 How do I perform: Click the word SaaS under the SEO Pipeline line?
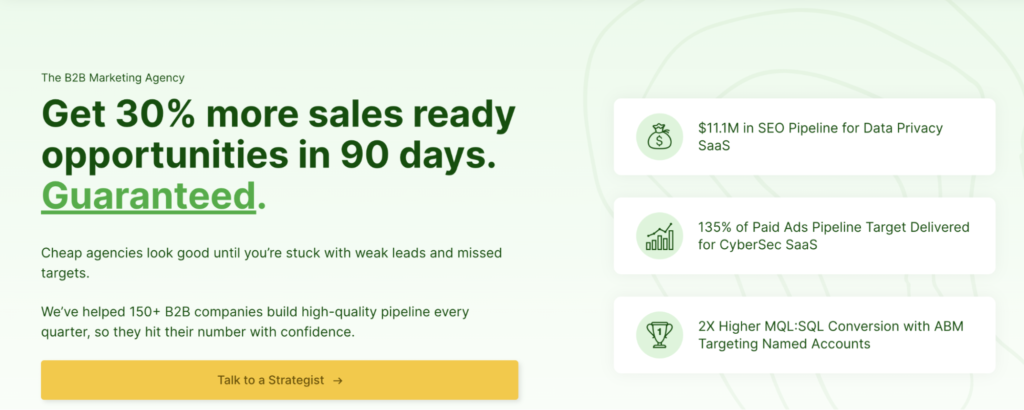coord(714,146)
